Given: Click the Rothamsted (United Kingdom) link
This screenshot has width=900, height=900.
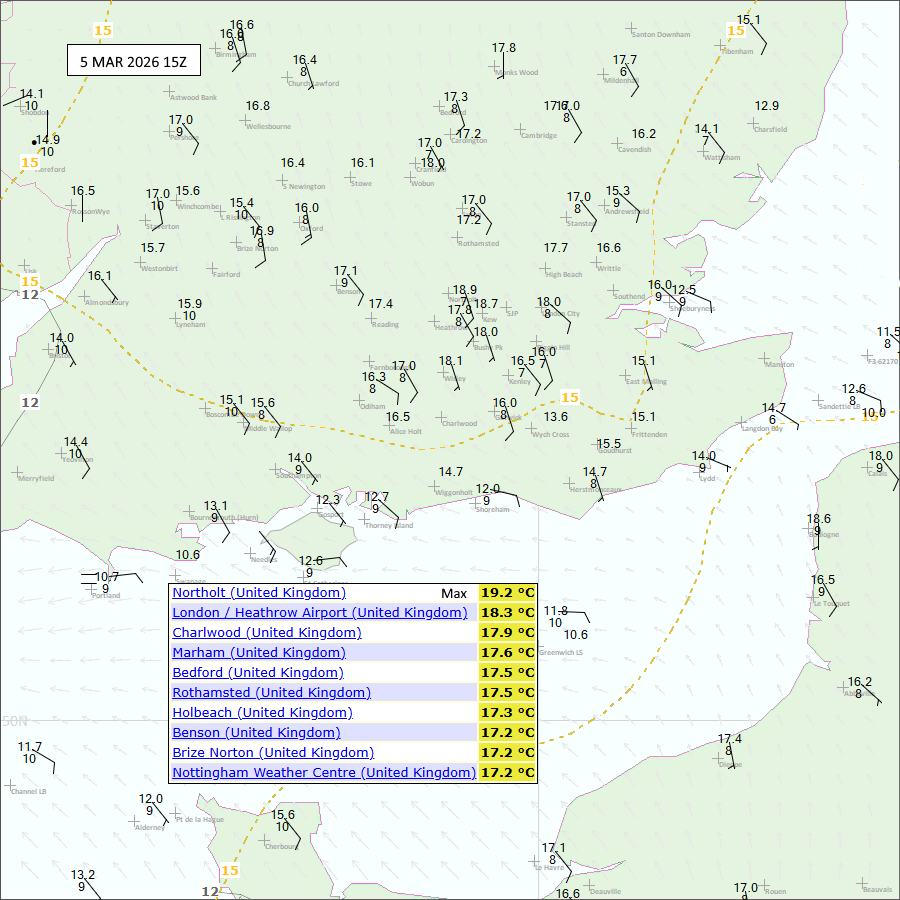Looking at the screenshot, I should click(271, 693).
